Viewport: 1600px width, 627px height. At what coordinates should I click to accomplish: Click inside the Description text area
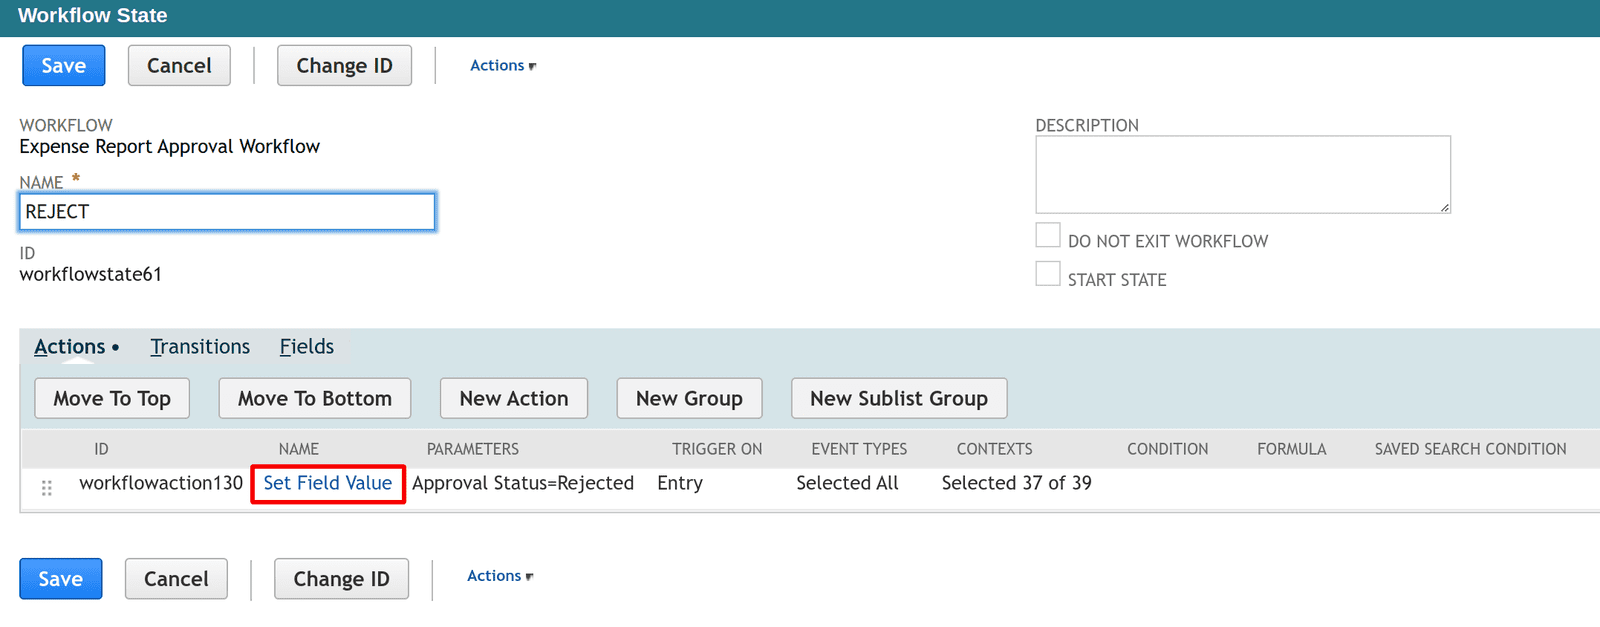pos(1243,174)
